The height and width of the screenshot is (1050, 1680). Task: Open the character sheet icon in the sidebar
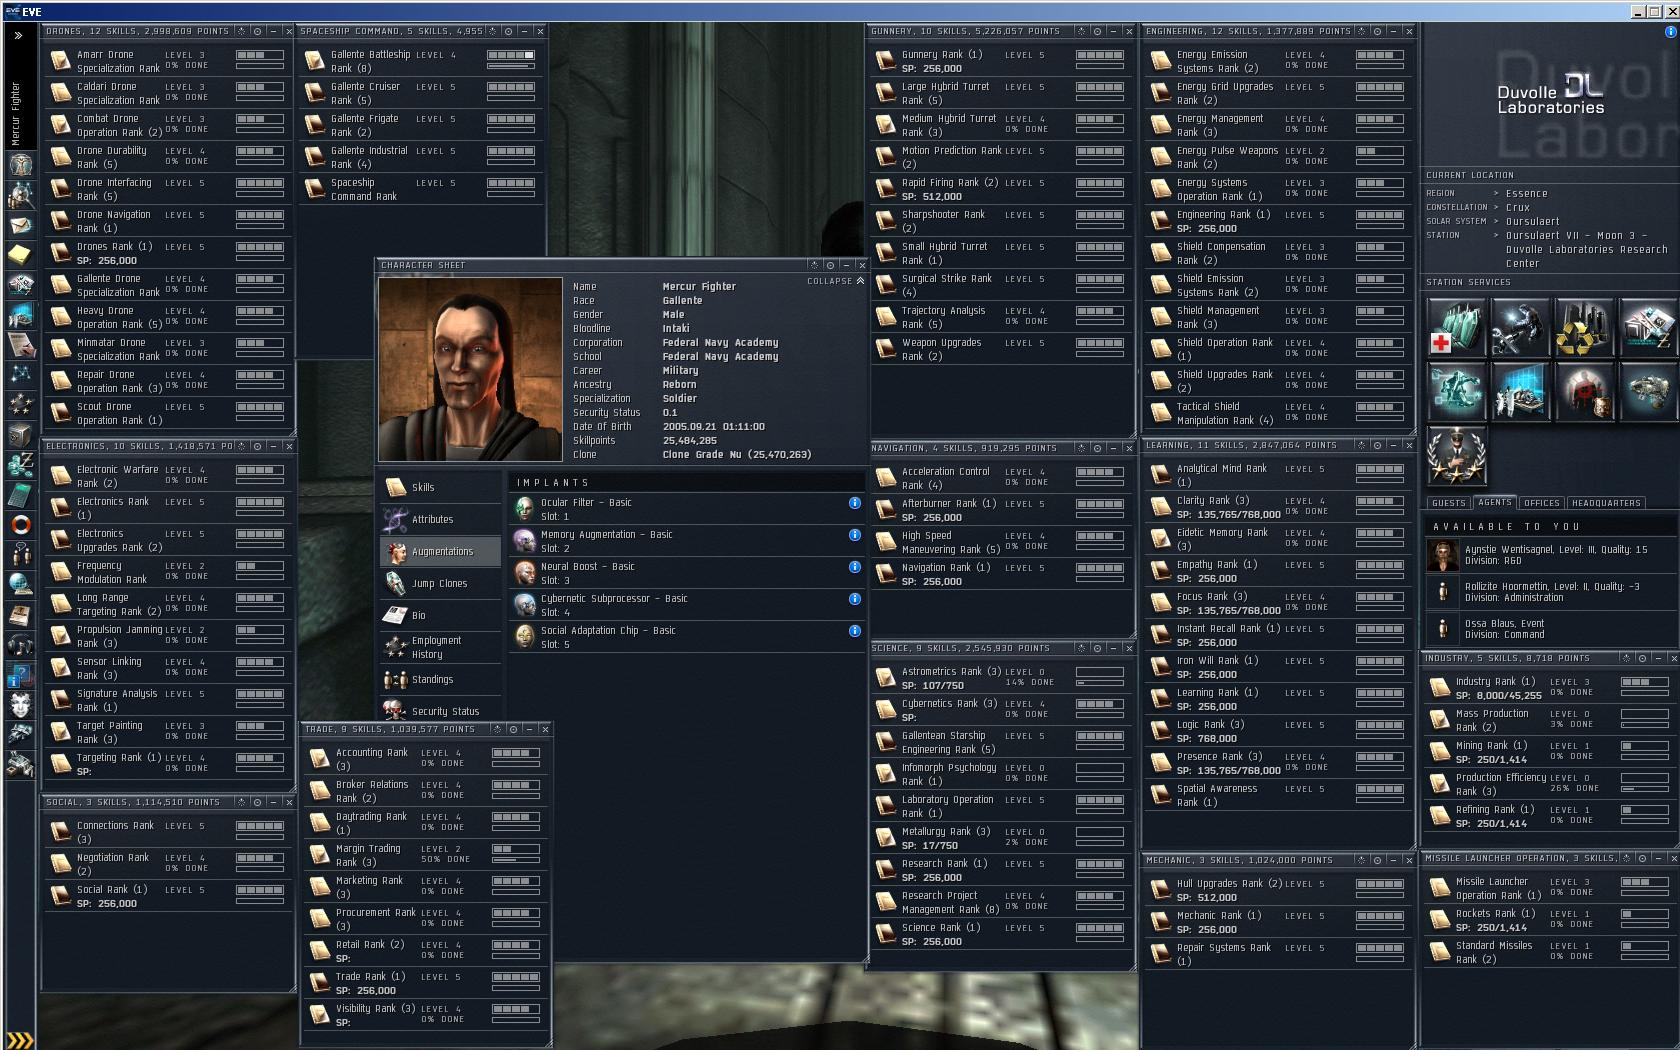click(20, 164)
